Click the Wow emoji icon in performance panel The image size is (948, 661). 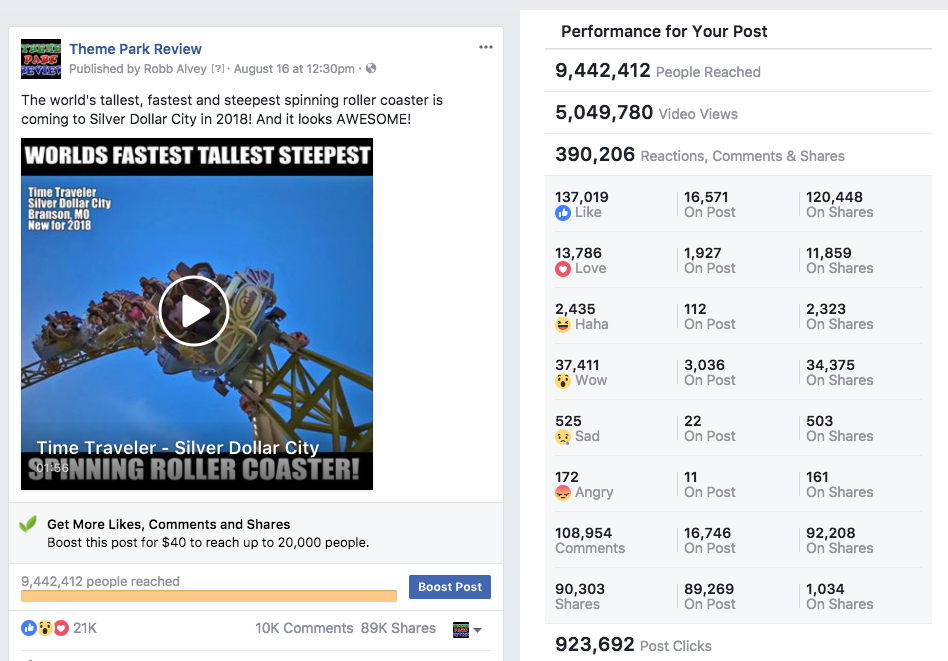(563, 381)
